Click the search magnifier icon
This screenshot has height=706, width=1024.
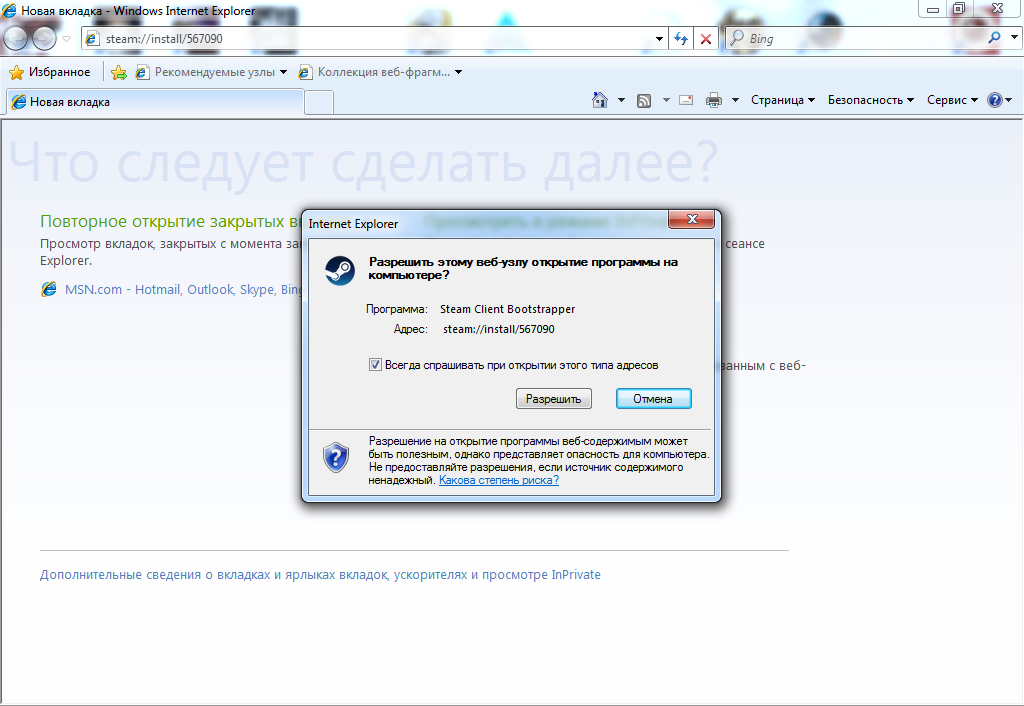(x=994, y=38)
